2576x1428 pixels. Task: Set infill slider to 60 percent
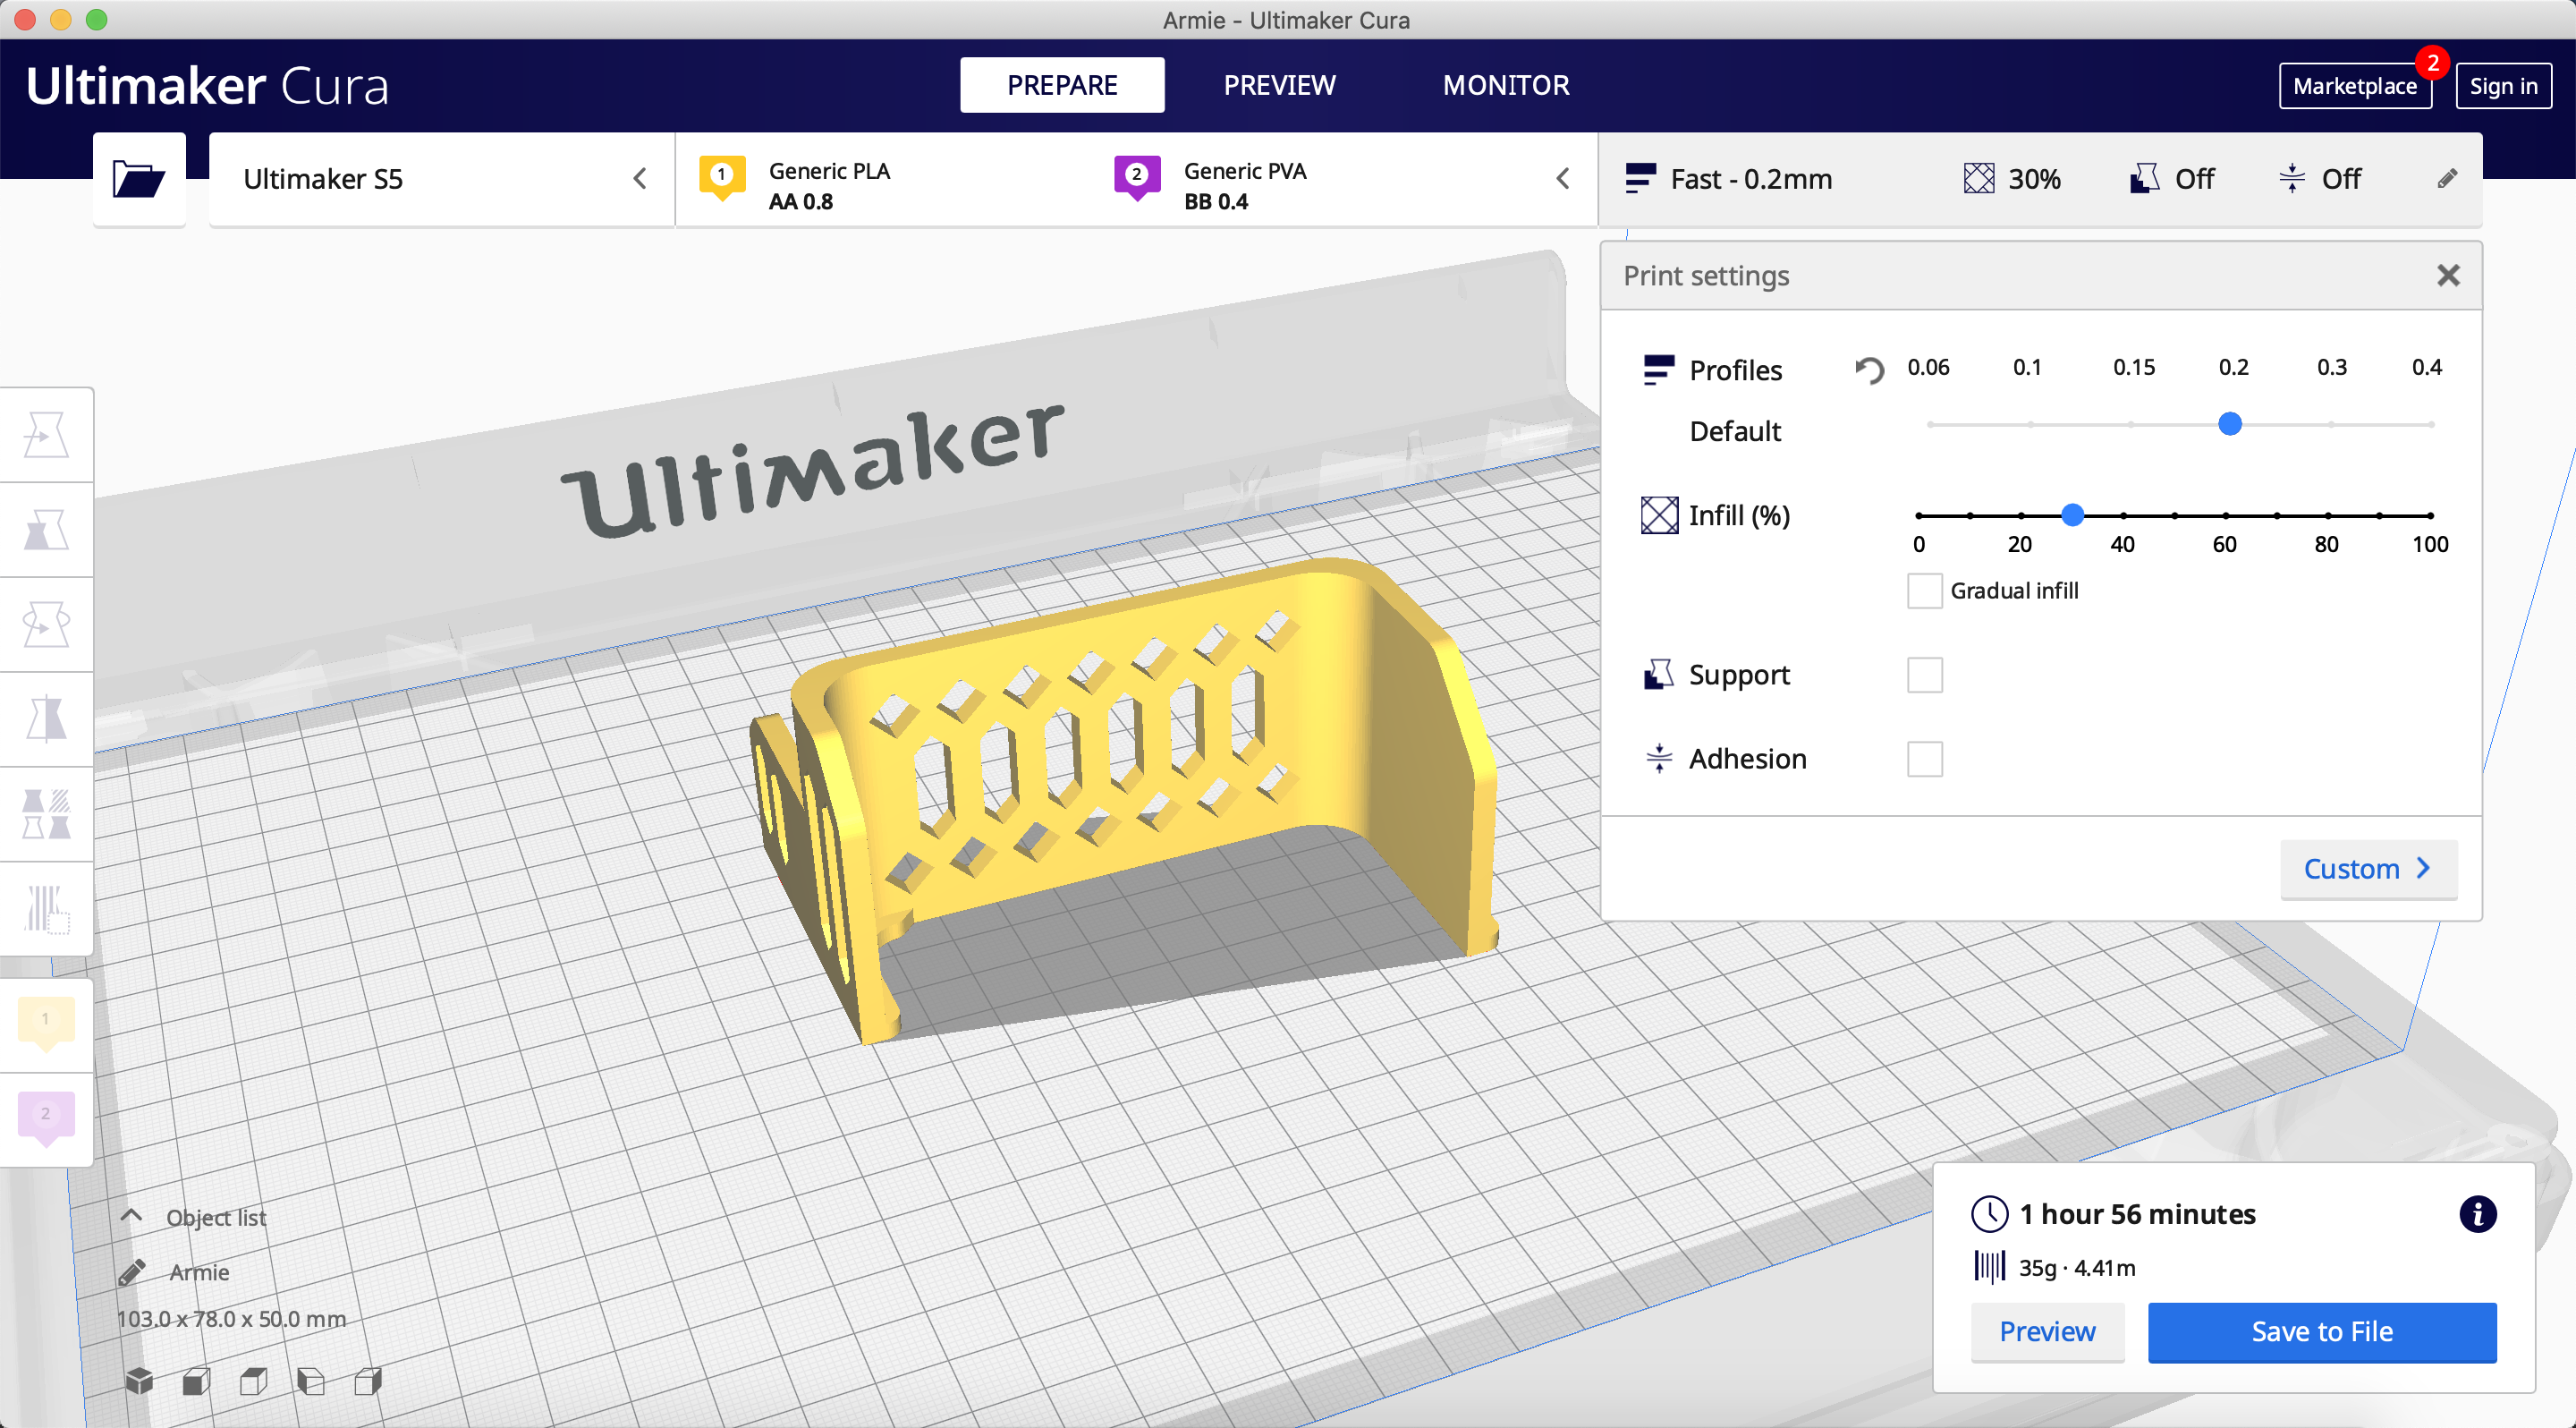point(2225,515)
